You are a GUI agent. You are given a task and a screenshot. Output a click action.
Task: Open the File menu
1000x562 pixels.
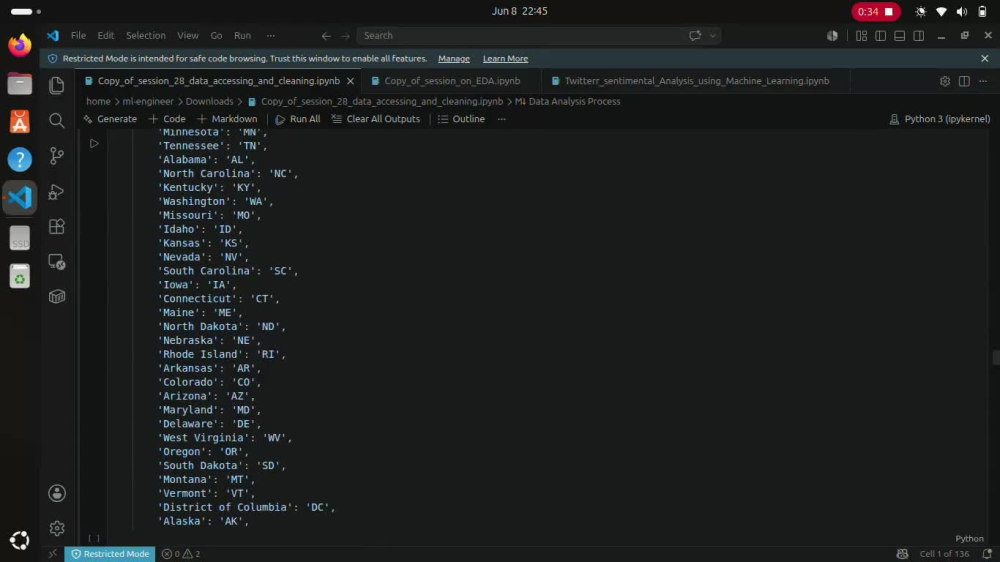[x=78, y=36]
